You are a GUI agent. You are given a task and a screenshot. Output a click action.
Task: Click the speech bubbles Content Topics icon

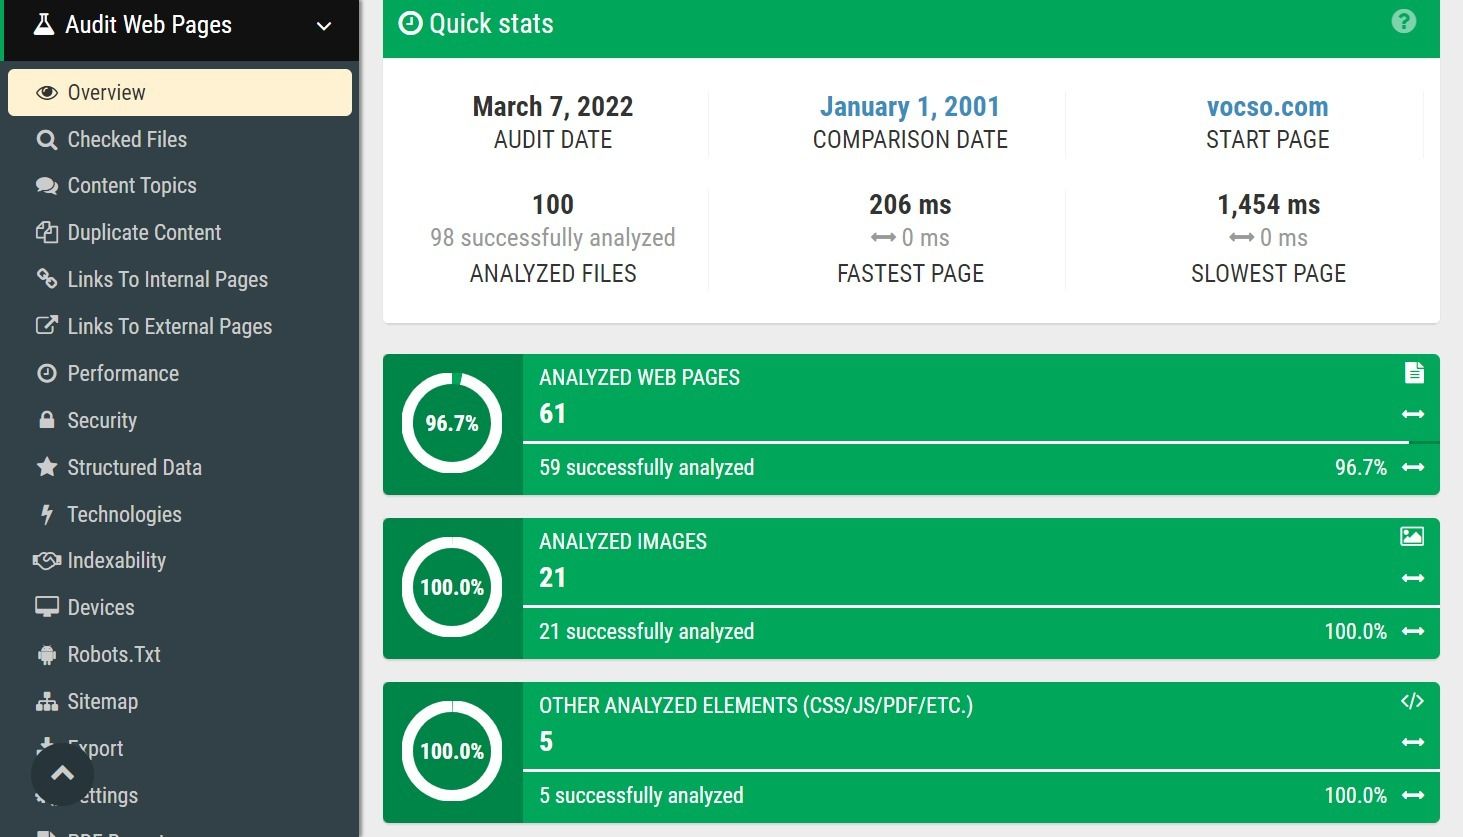(47, 186)
